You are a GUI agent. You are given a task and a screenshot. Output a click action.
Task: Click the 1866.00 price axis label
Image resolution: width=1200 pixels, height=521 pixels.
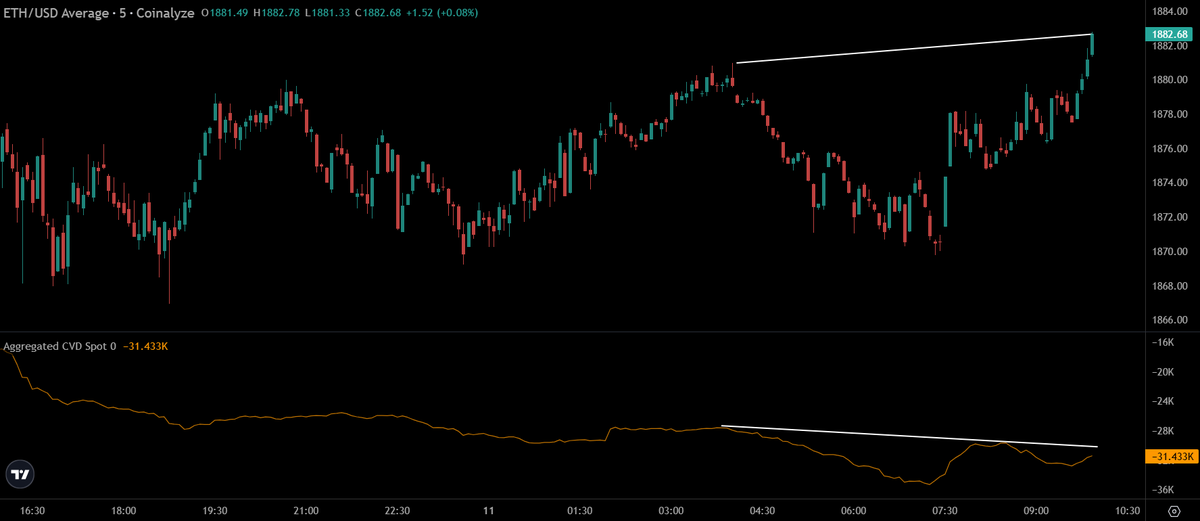tap(1169, 321)
